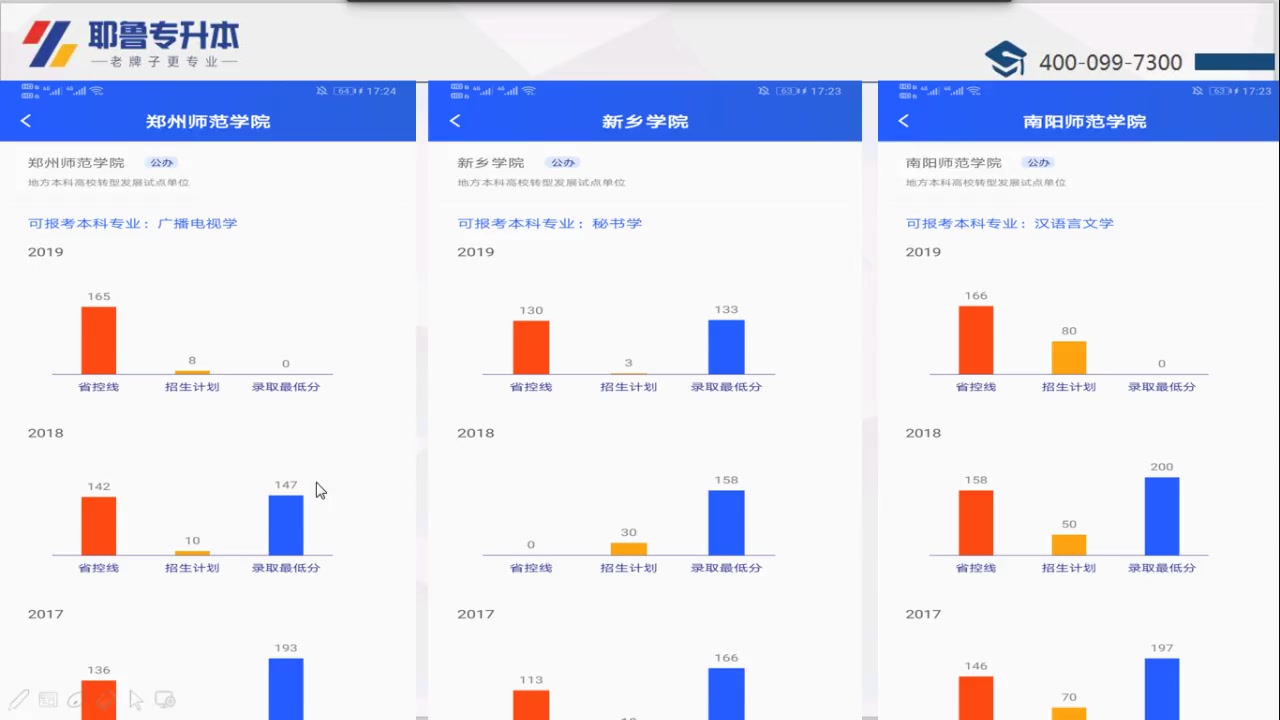Go back from 新乡学院 page
Image resolution: width=1280 pixels, height=720 pixels.
(455, 121)
